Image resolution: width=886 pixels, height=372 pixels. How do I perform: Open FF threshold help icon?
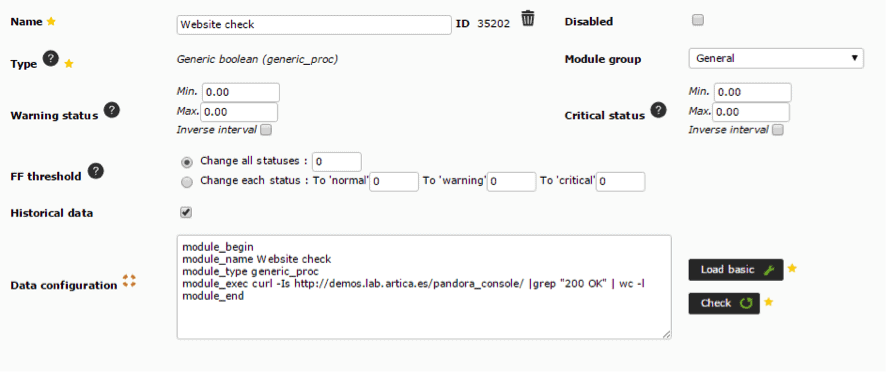tap(96, 171)
